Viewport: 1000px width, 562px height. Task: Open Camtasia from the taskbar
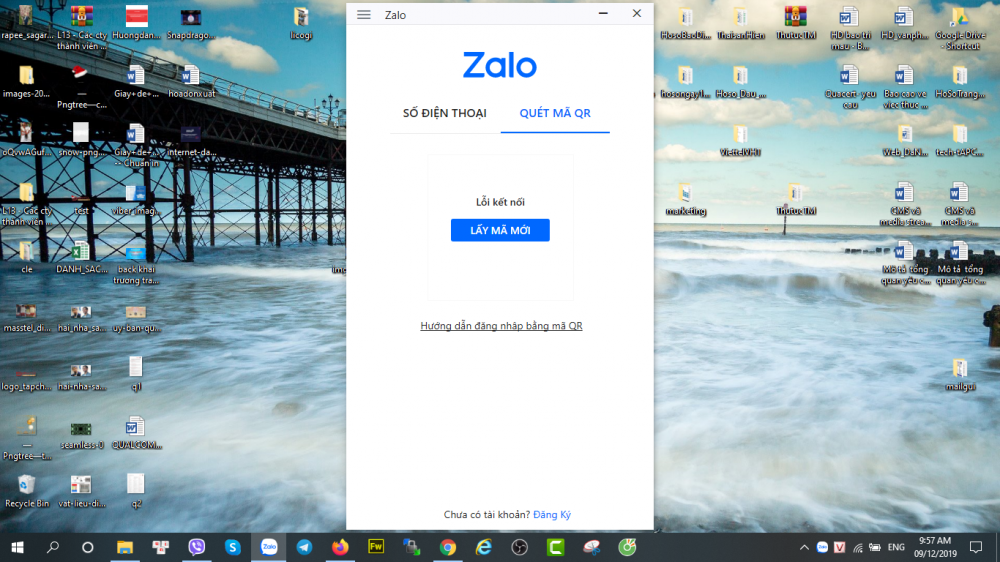[x=555, y=547]
